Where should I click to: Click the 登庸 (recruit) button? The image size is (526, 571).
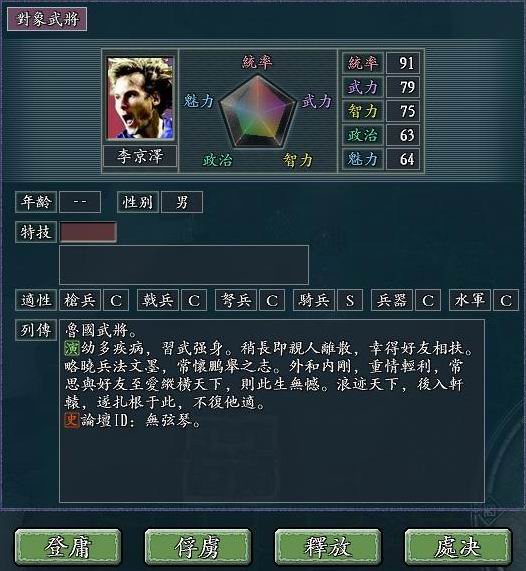(68, 547)
